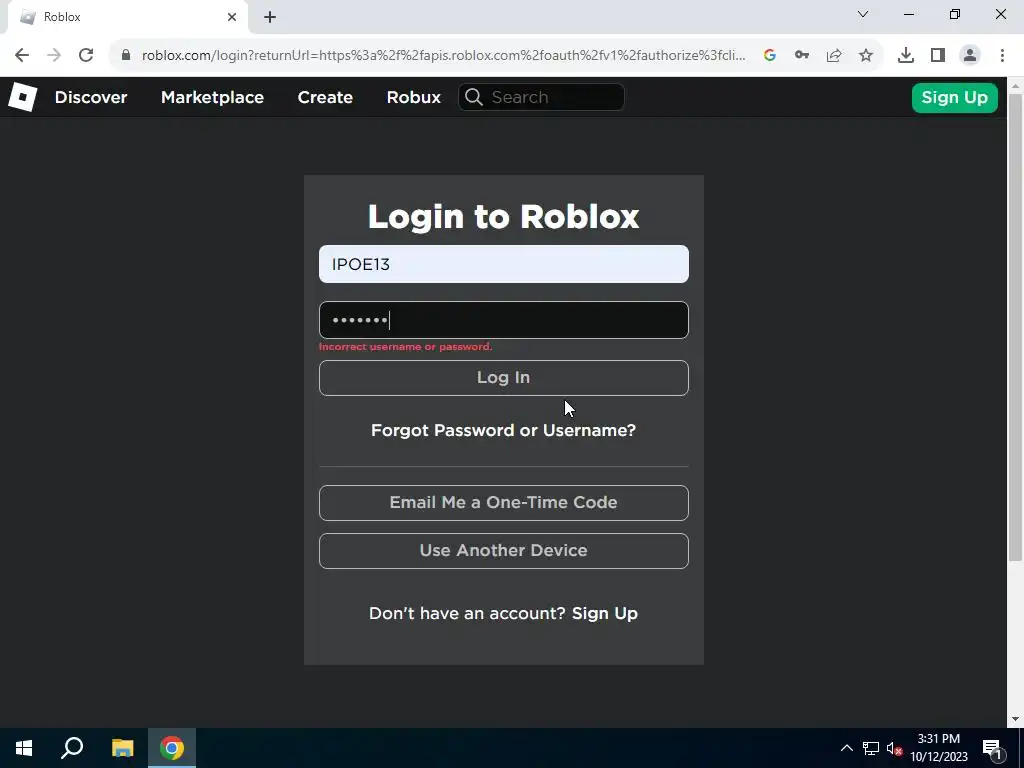Select the Roblox browser tab
The height and width of the screenshot is (768, 1024).
click(127, 17)
